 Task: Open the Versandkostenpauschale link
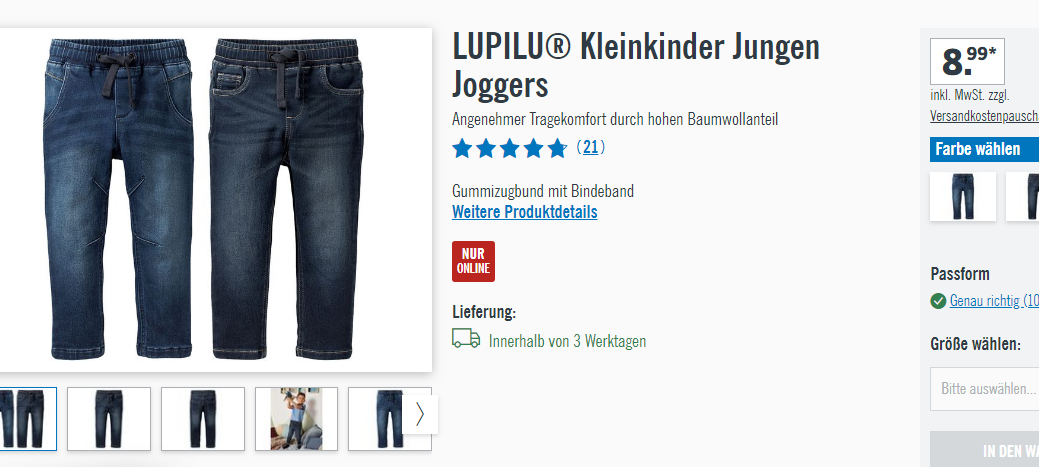coord(985,116)
